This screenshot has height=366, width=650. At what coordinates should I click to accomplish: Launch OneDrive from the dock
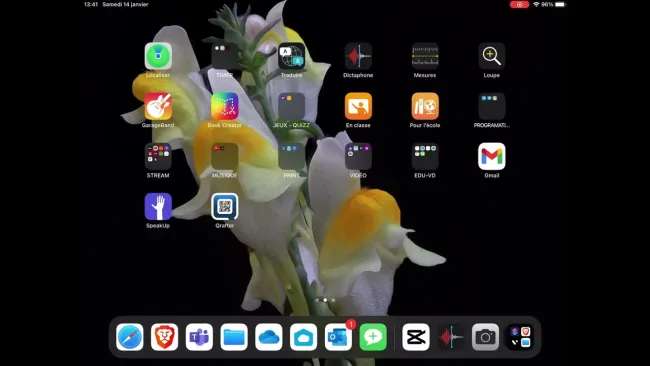click(269, 337)
